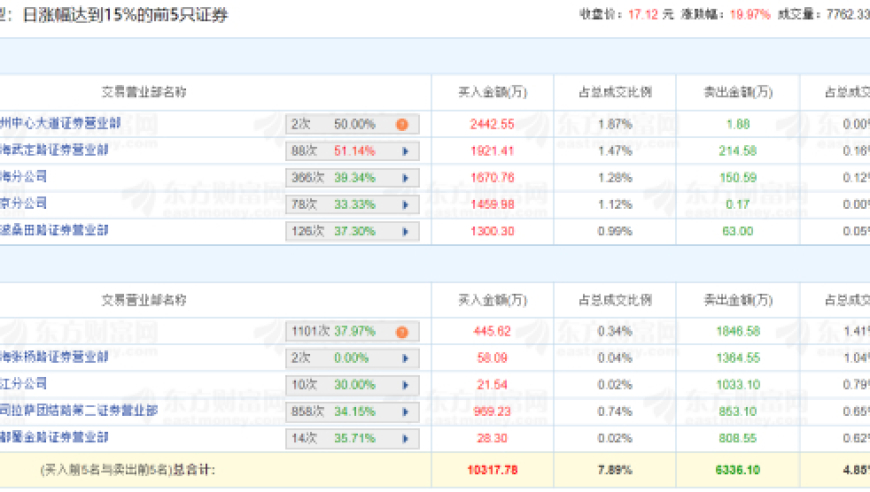Click the orange info icon beside 2次 50.00%

pyautogui.click(x=402, y=125)
